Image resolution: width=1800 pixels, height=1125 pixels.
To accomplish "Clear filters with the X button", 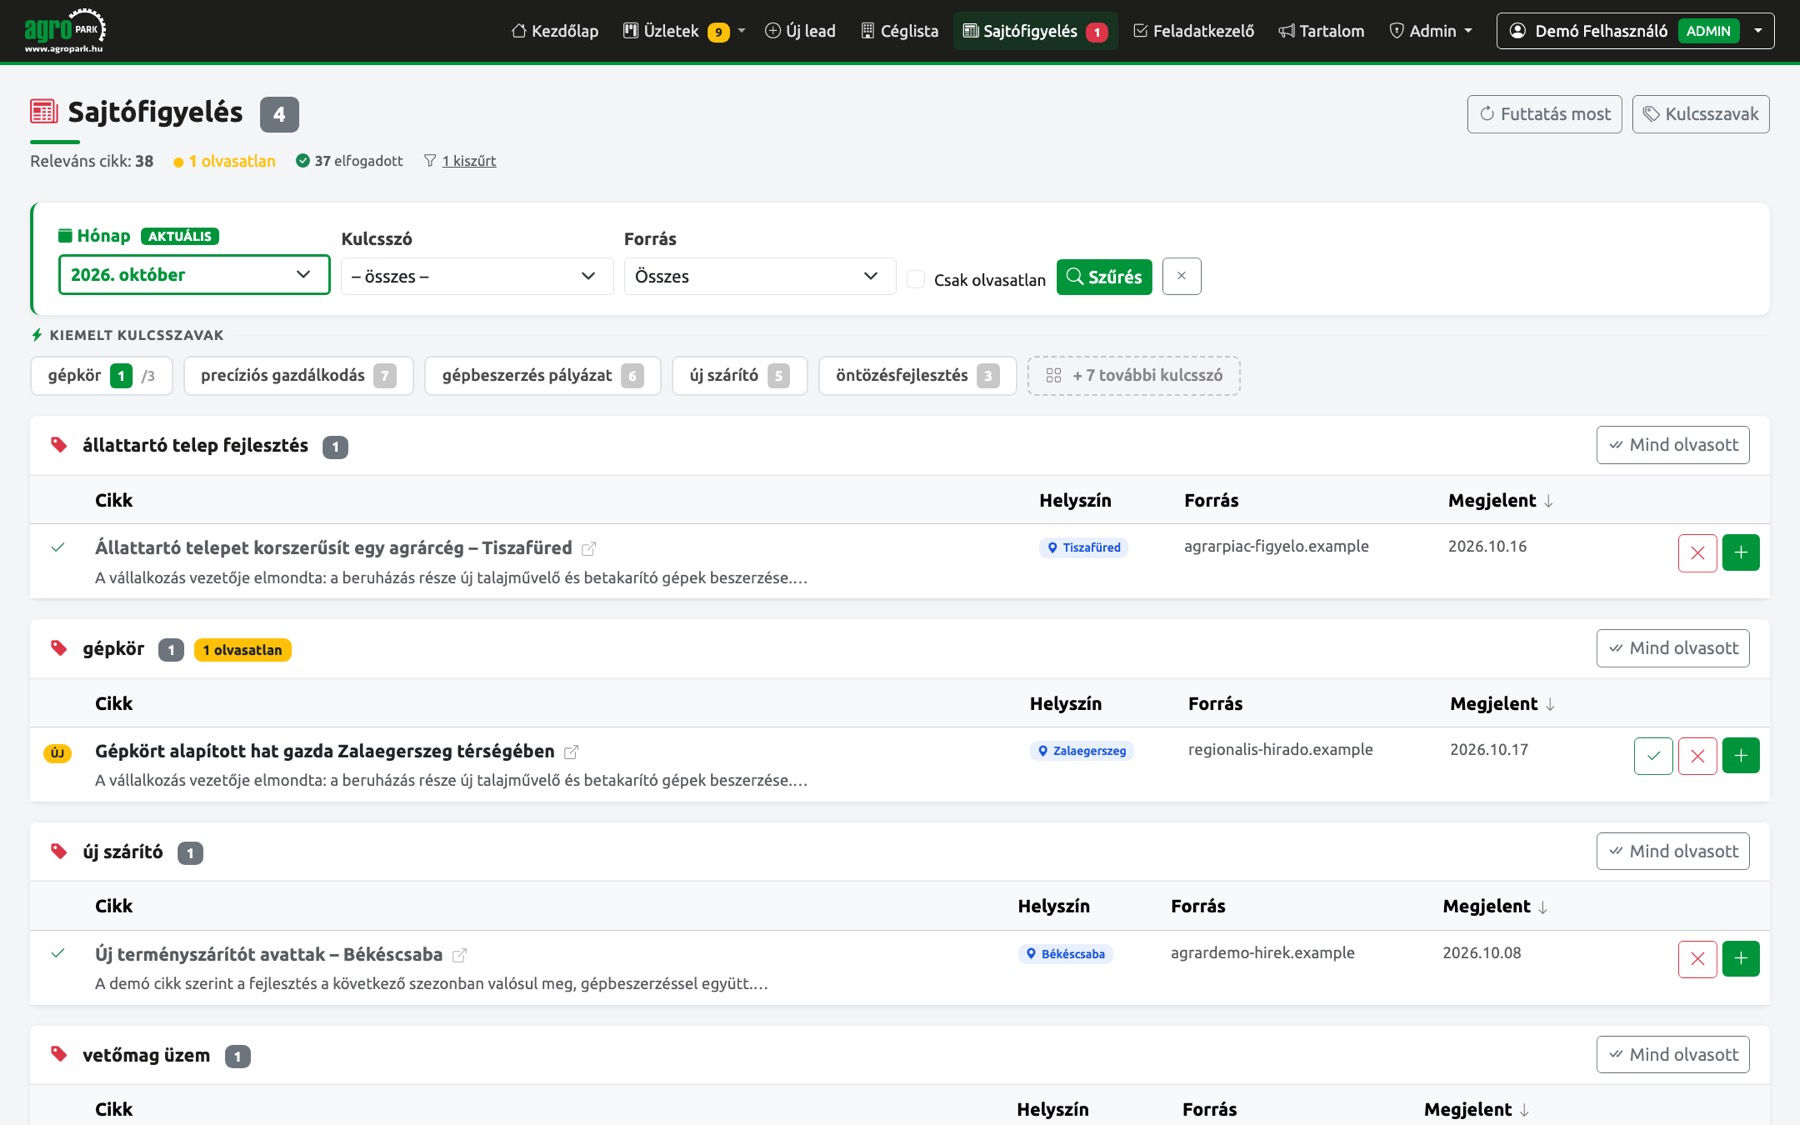I will click(1181, 276).
